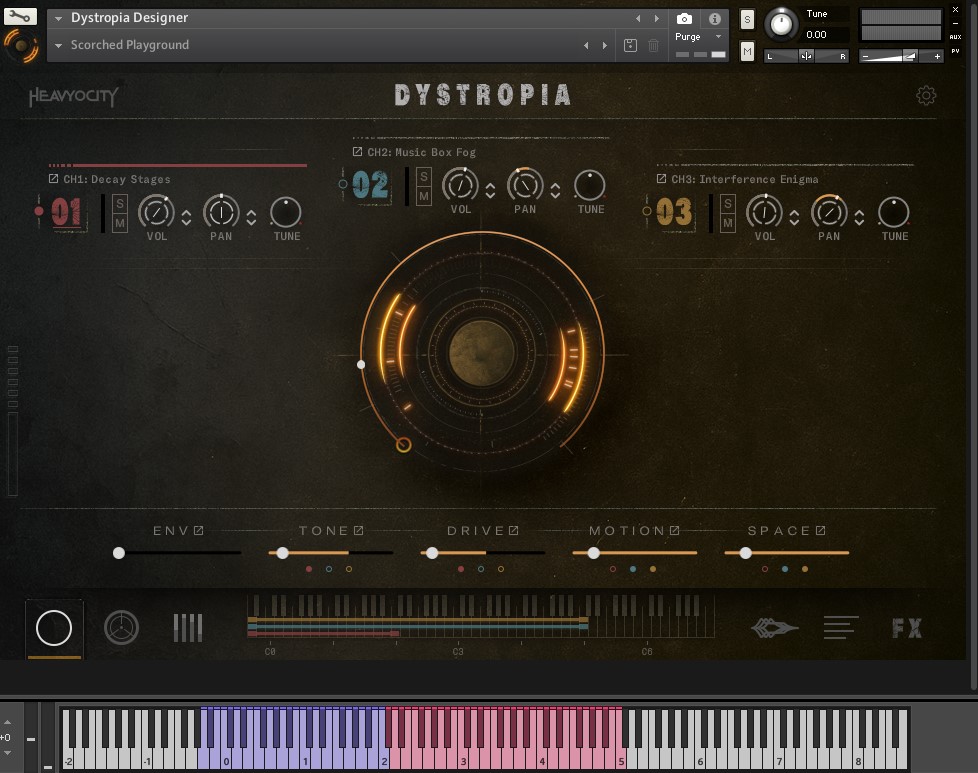The height and width of the screenshot is (773, 978).
Task: Expand the Dystropia Designer instrument menu
Action: tap(58, 19)
